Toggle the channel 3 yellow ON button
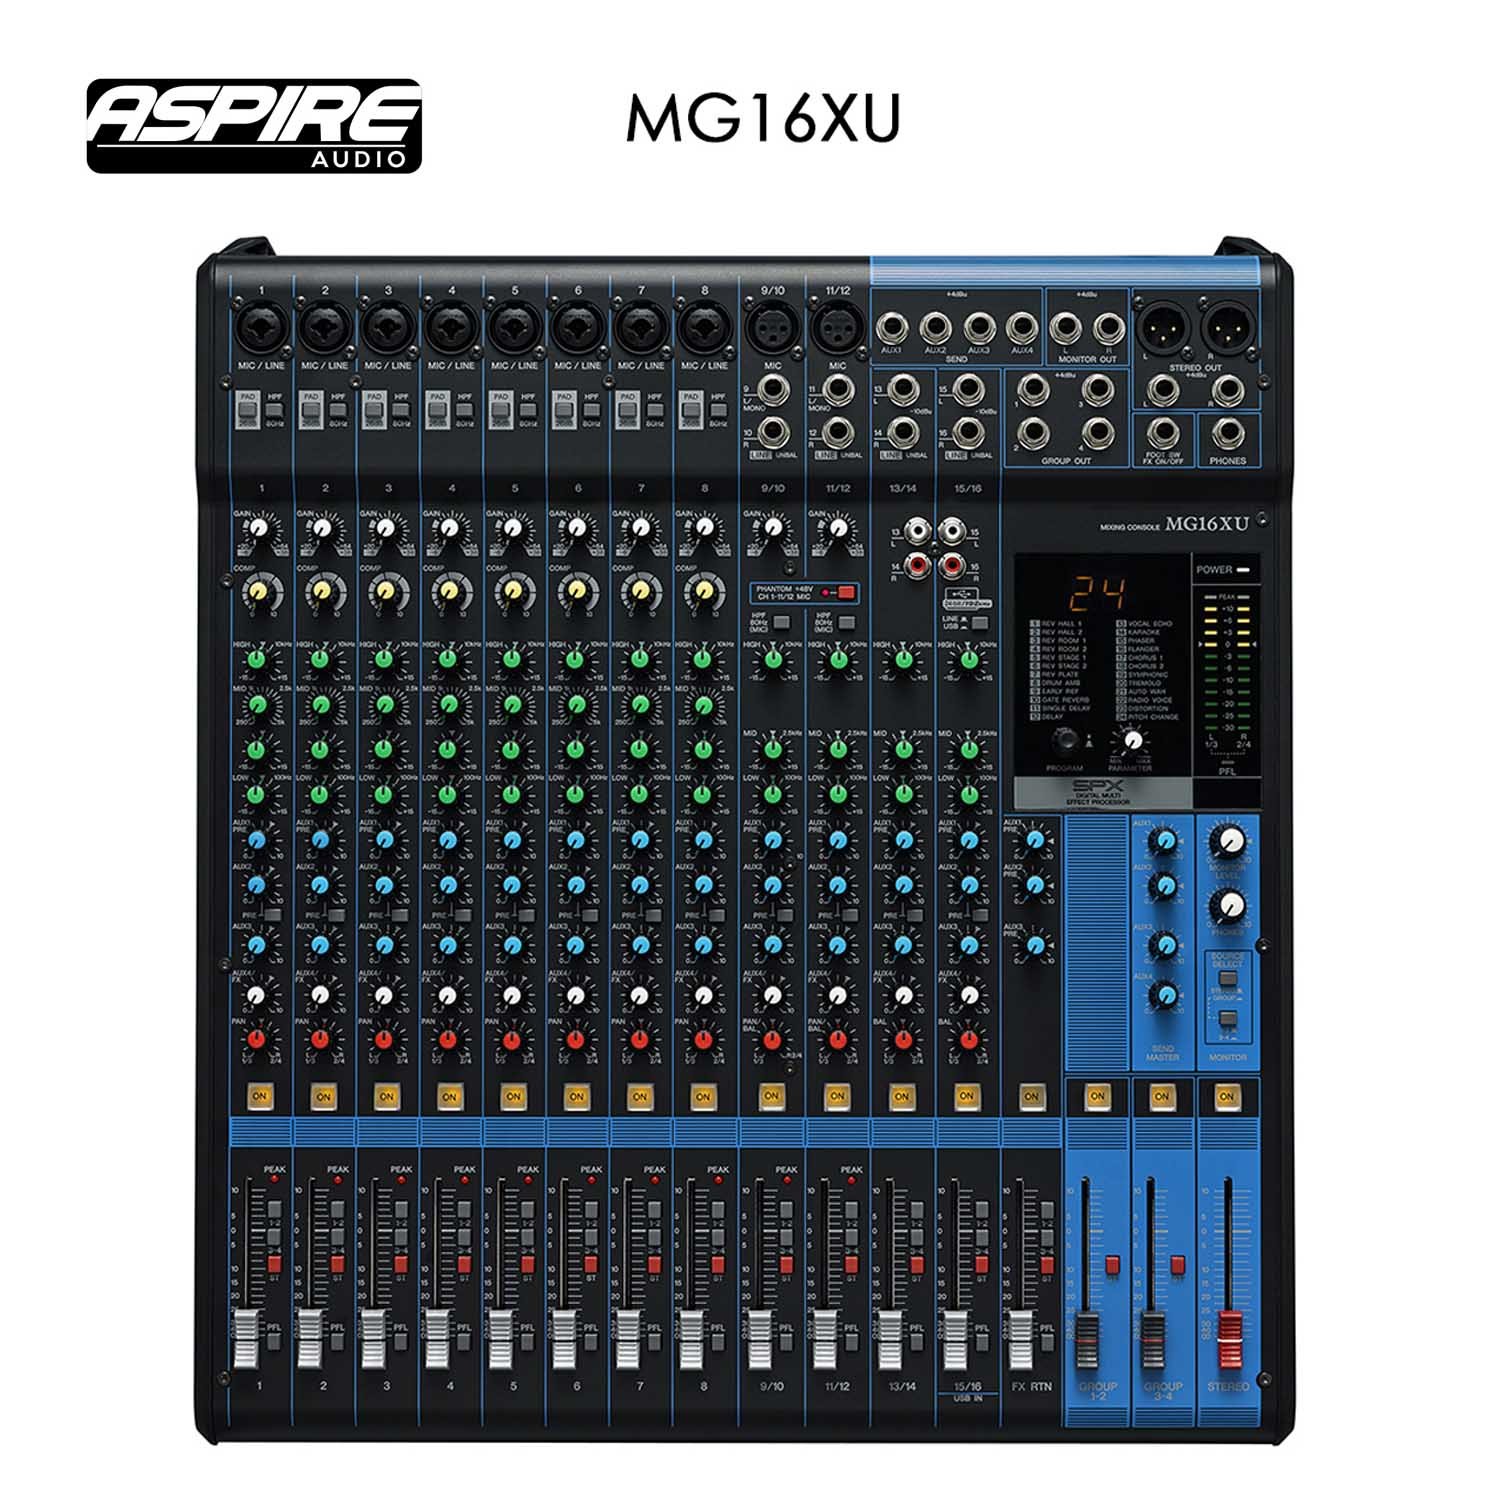 386,1096
